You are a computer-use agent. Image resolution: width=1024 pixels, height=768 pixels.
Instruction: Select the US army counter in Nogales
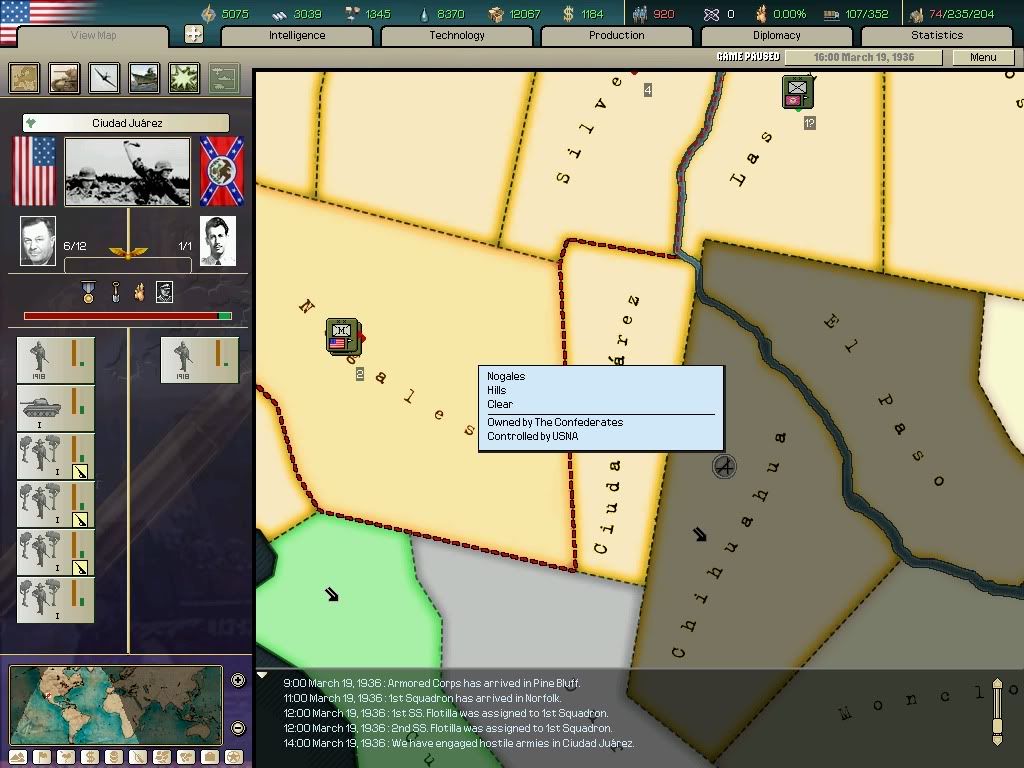click(x=343, y=336)
